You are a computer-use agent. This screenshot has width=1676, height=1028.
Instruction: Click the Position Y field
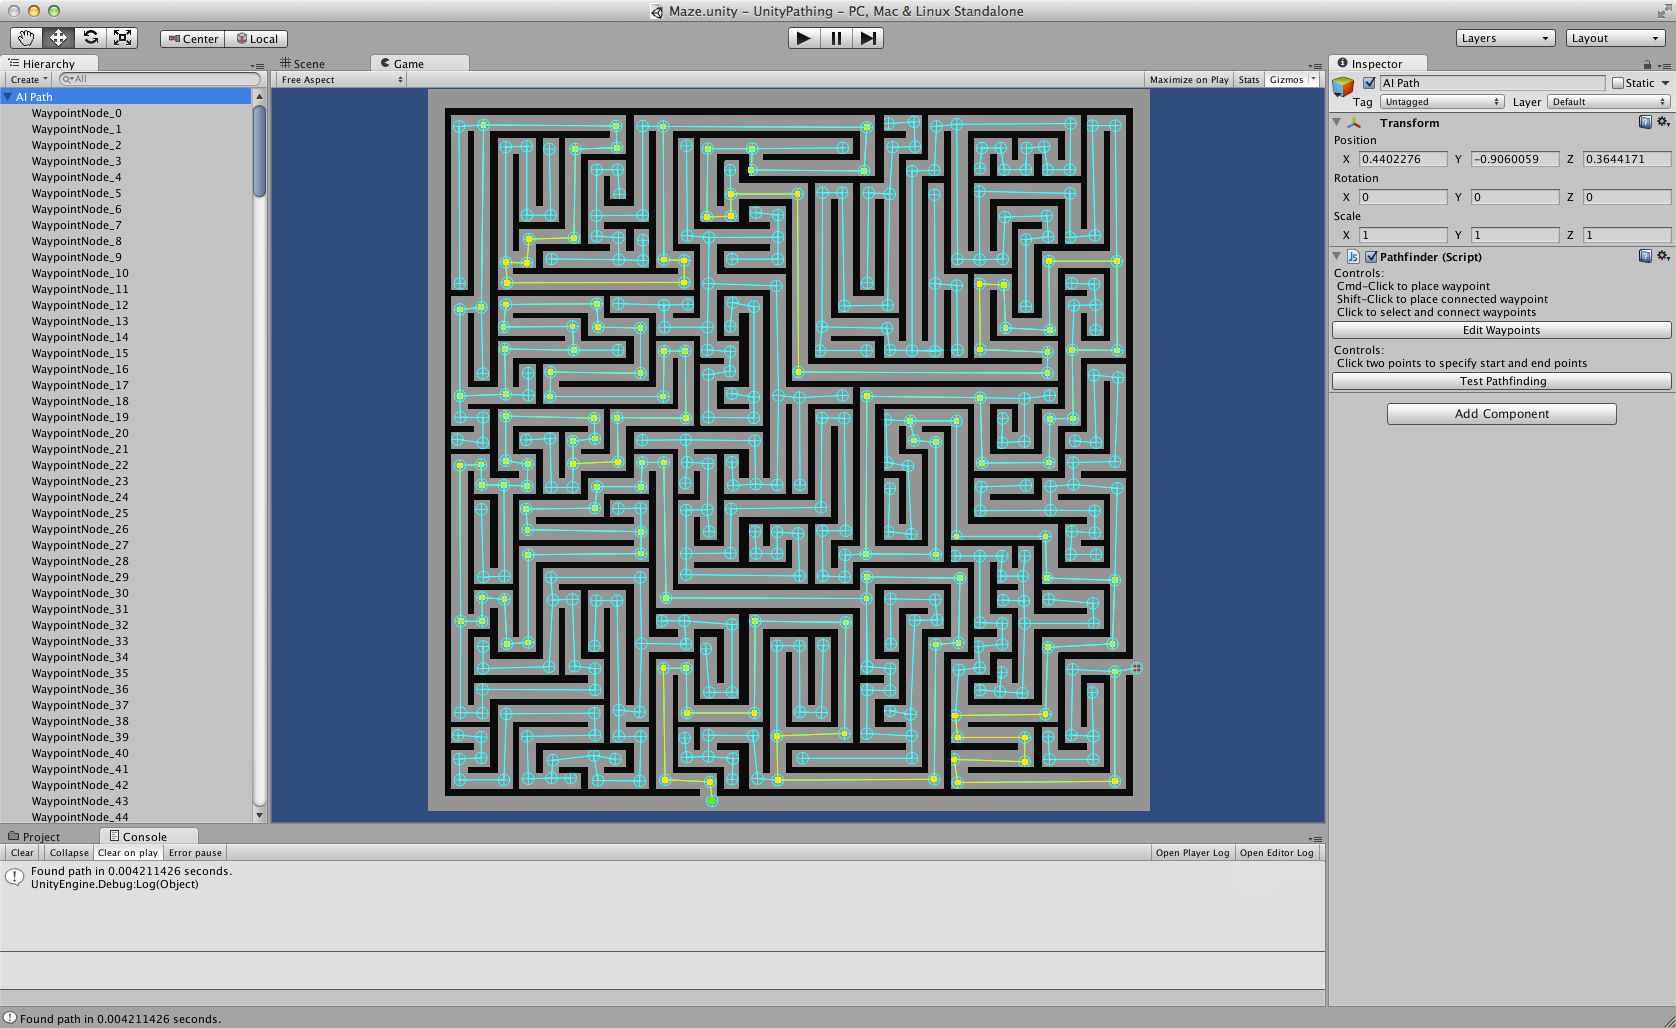[x=1515, y=159]
